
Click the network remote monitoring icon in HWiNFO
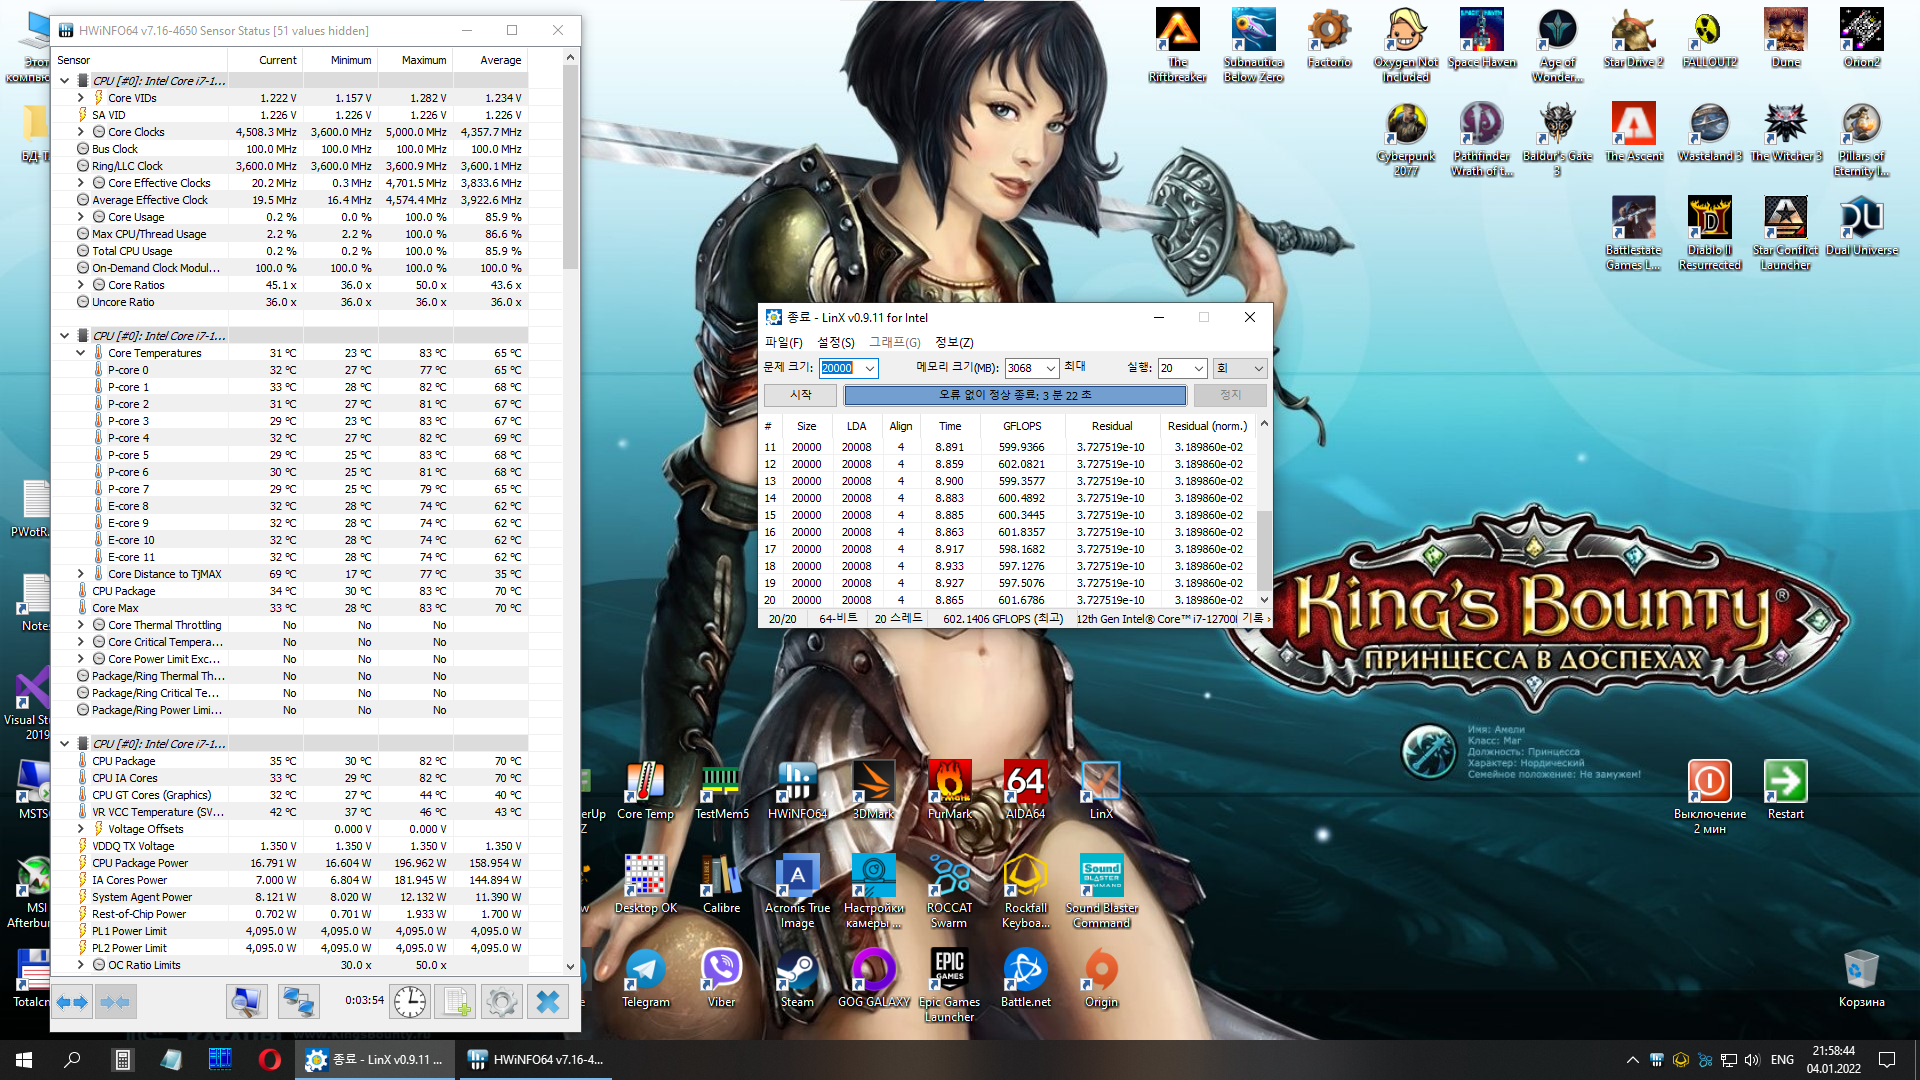[x=298, y=1001]
